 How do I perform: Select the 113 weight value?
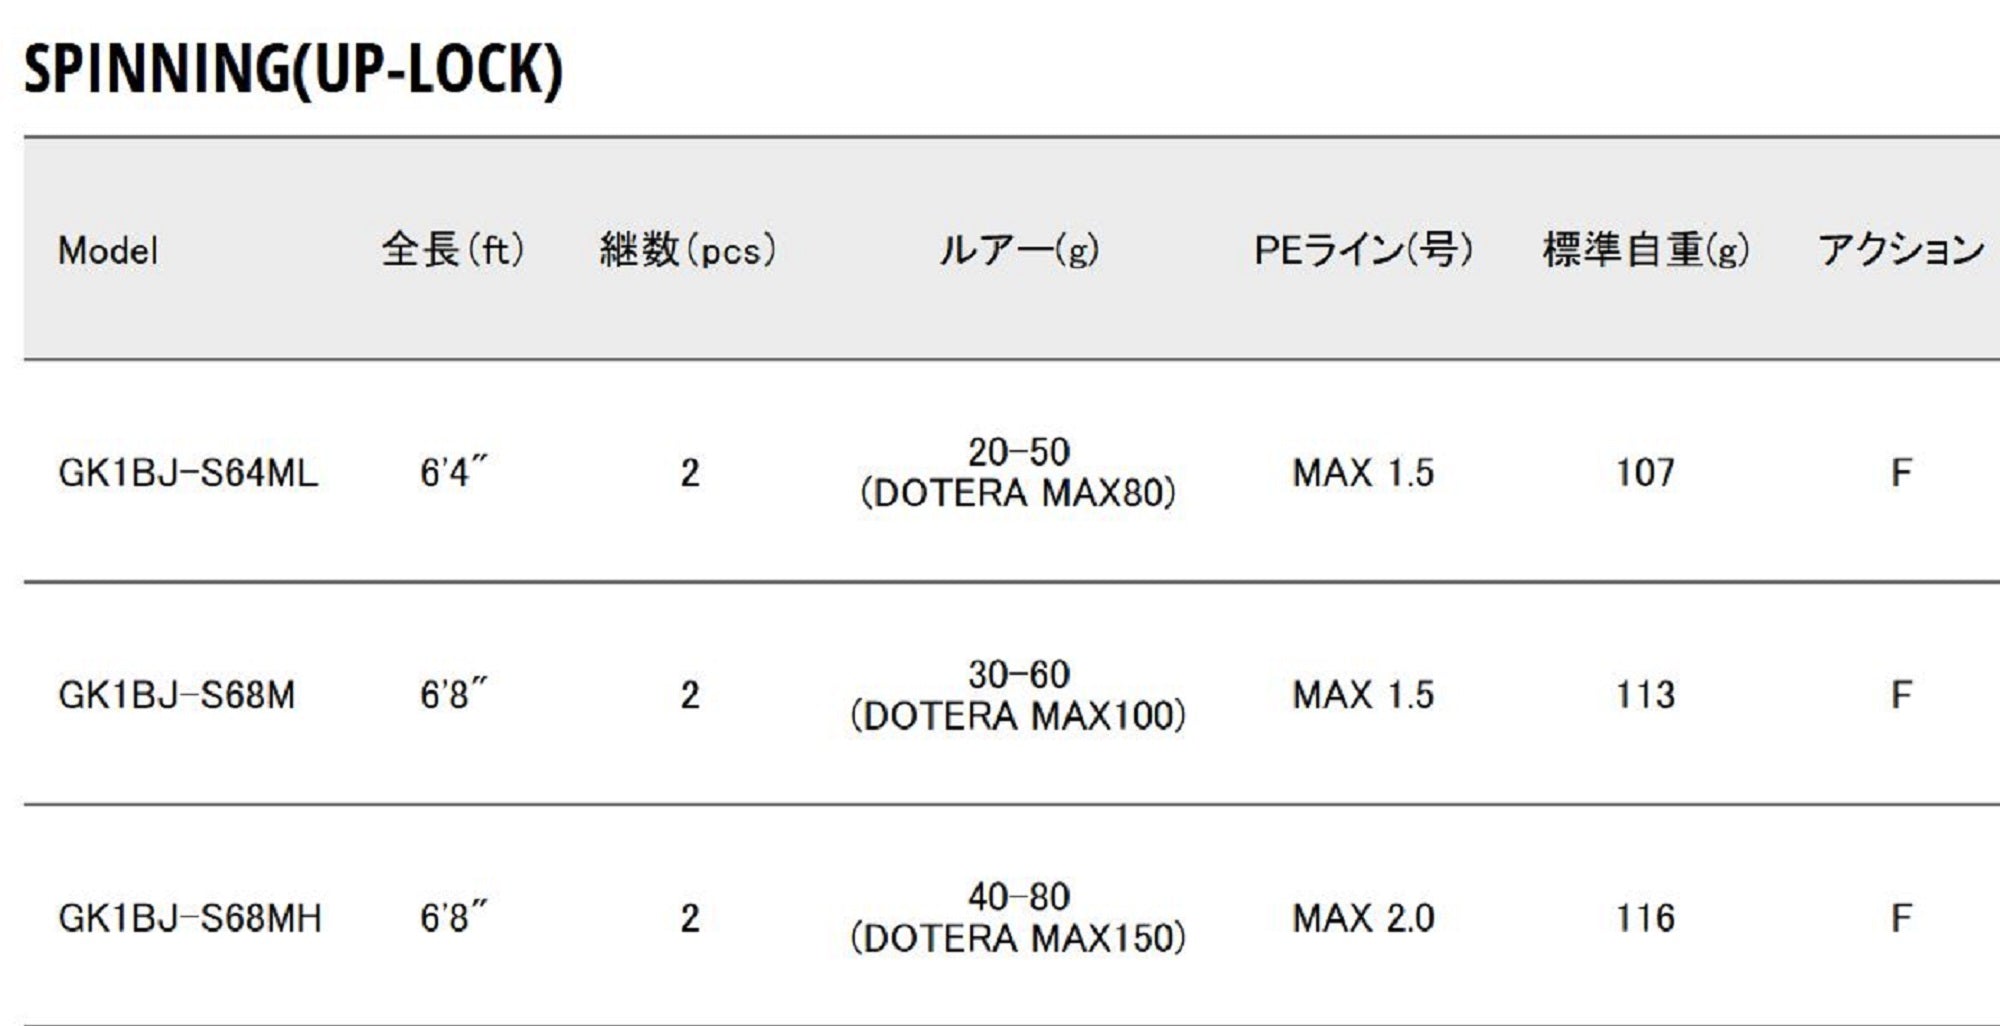click(x=1645, y=695)
